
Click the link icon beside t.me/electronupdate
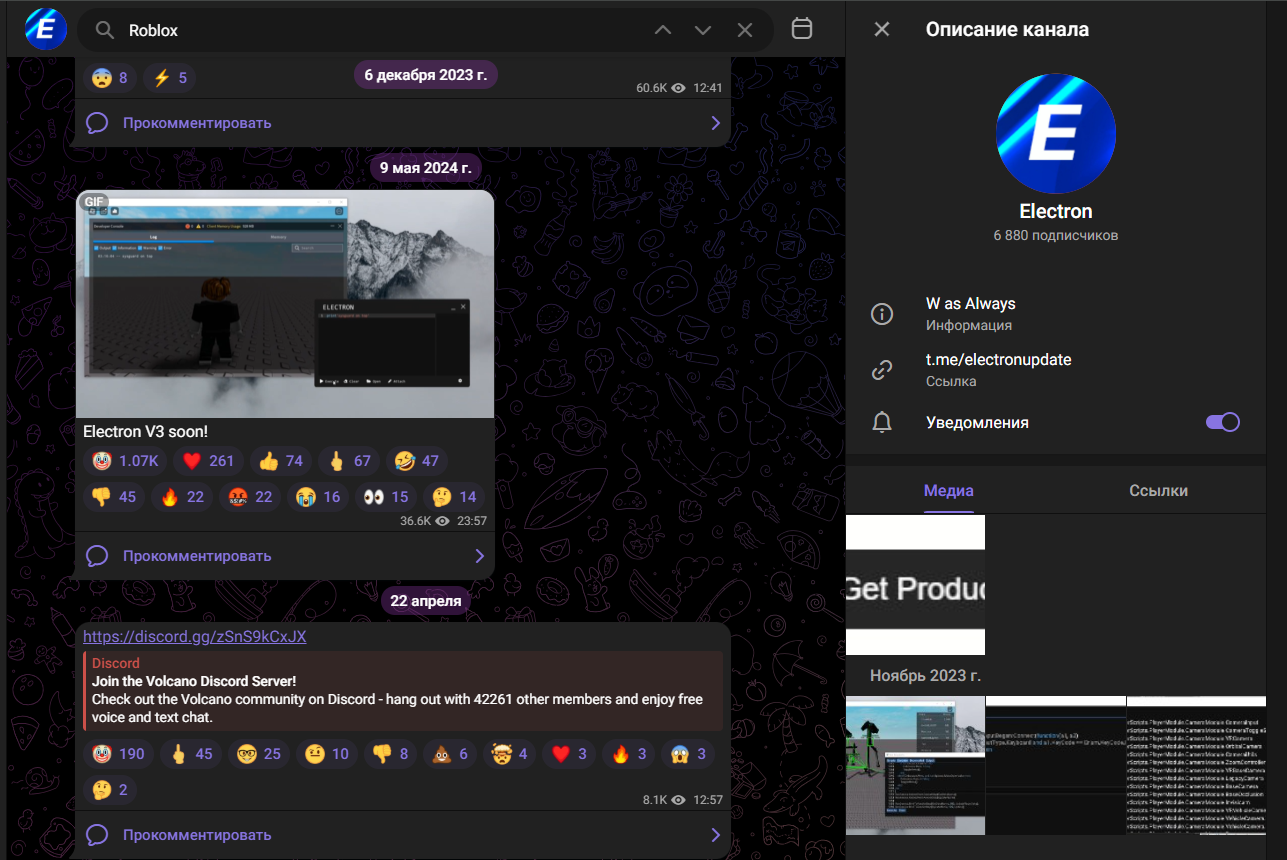(x=882, y=370)
